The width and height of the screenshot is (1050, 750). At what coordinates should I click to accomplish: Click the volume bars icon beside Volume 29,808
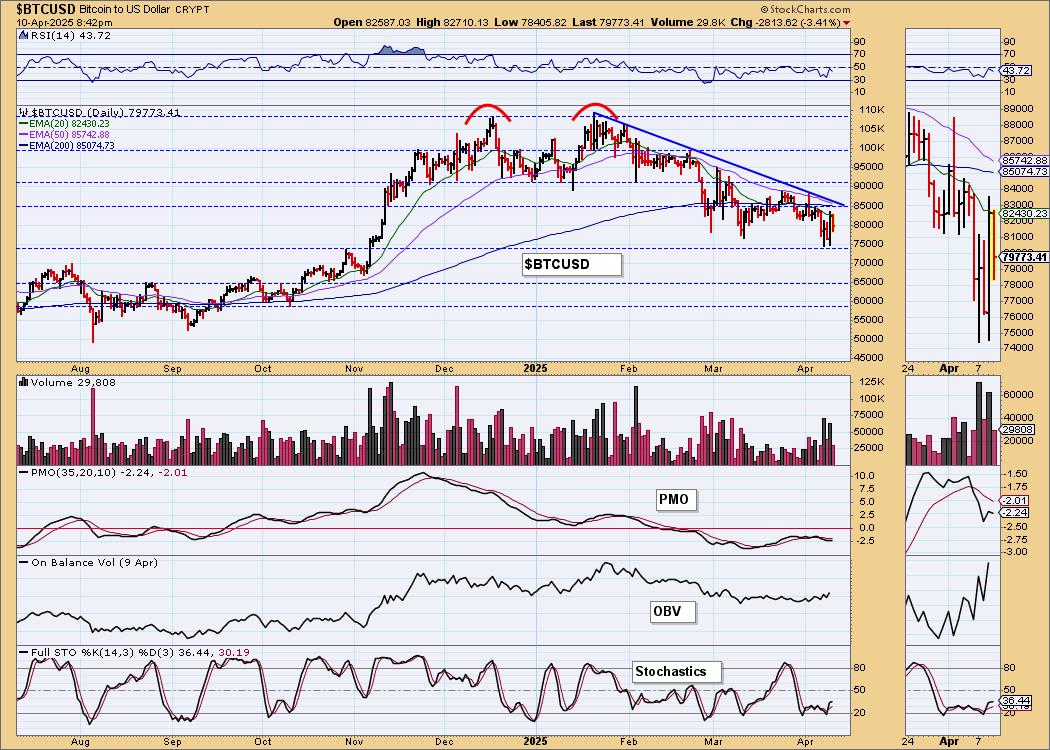[23, 382]
